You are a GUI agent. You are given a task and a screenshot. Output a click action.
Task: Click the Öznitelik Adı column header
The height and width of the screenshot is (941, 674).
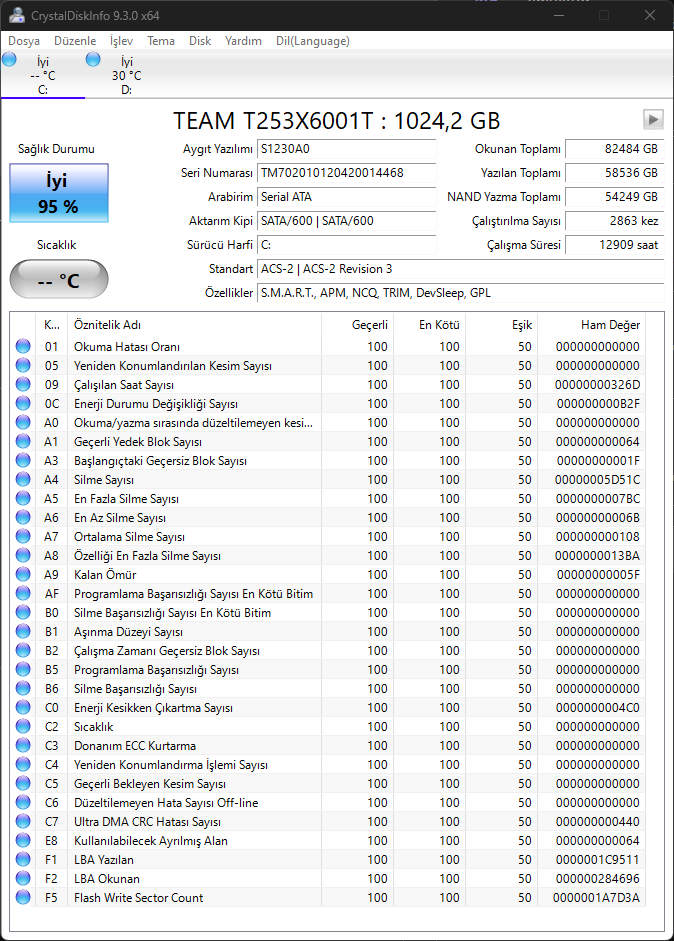pyautogui.click(x=194, y=325)
